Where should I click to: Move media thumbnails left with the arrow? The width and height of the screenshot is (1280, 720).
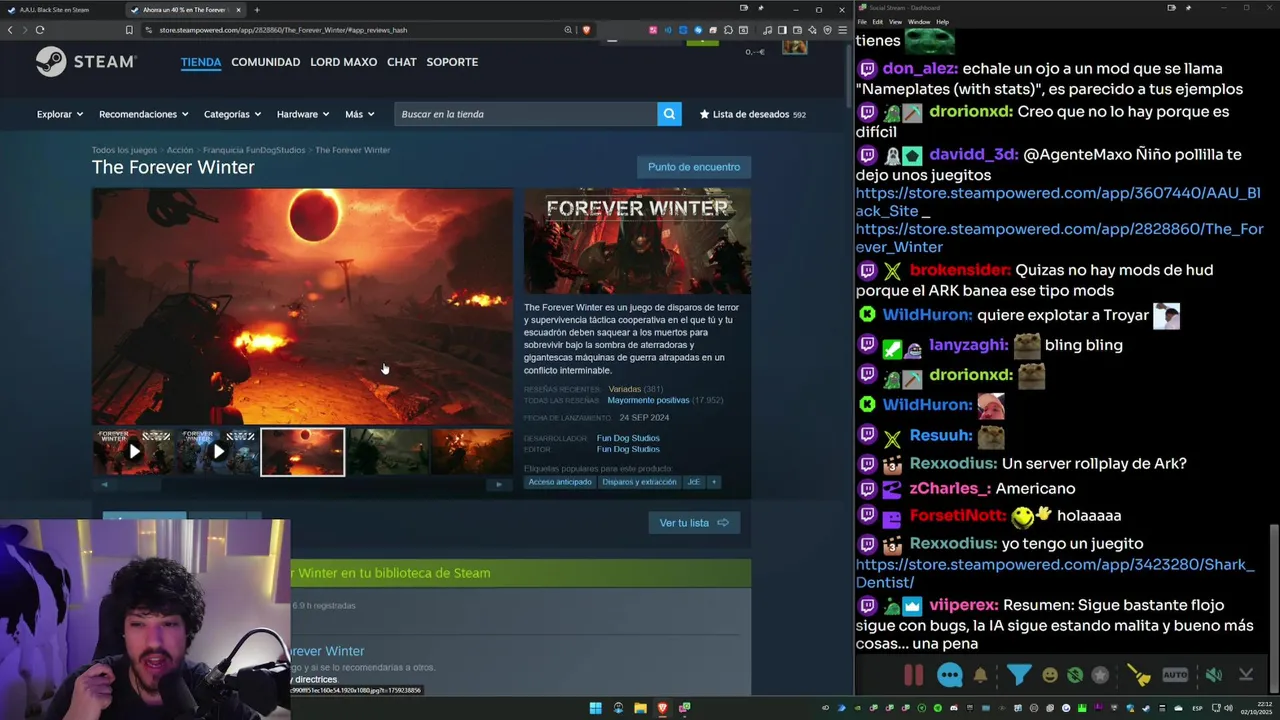point(104,485)
